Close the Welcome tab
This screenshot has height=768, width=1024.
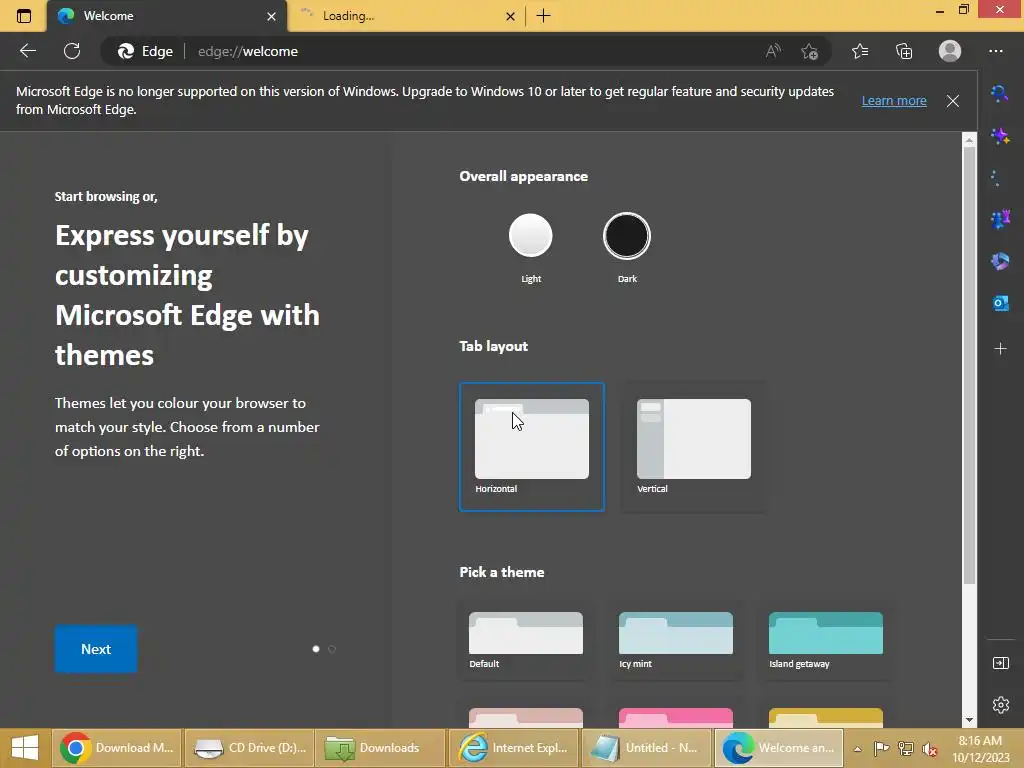click(x=271, y=16)
